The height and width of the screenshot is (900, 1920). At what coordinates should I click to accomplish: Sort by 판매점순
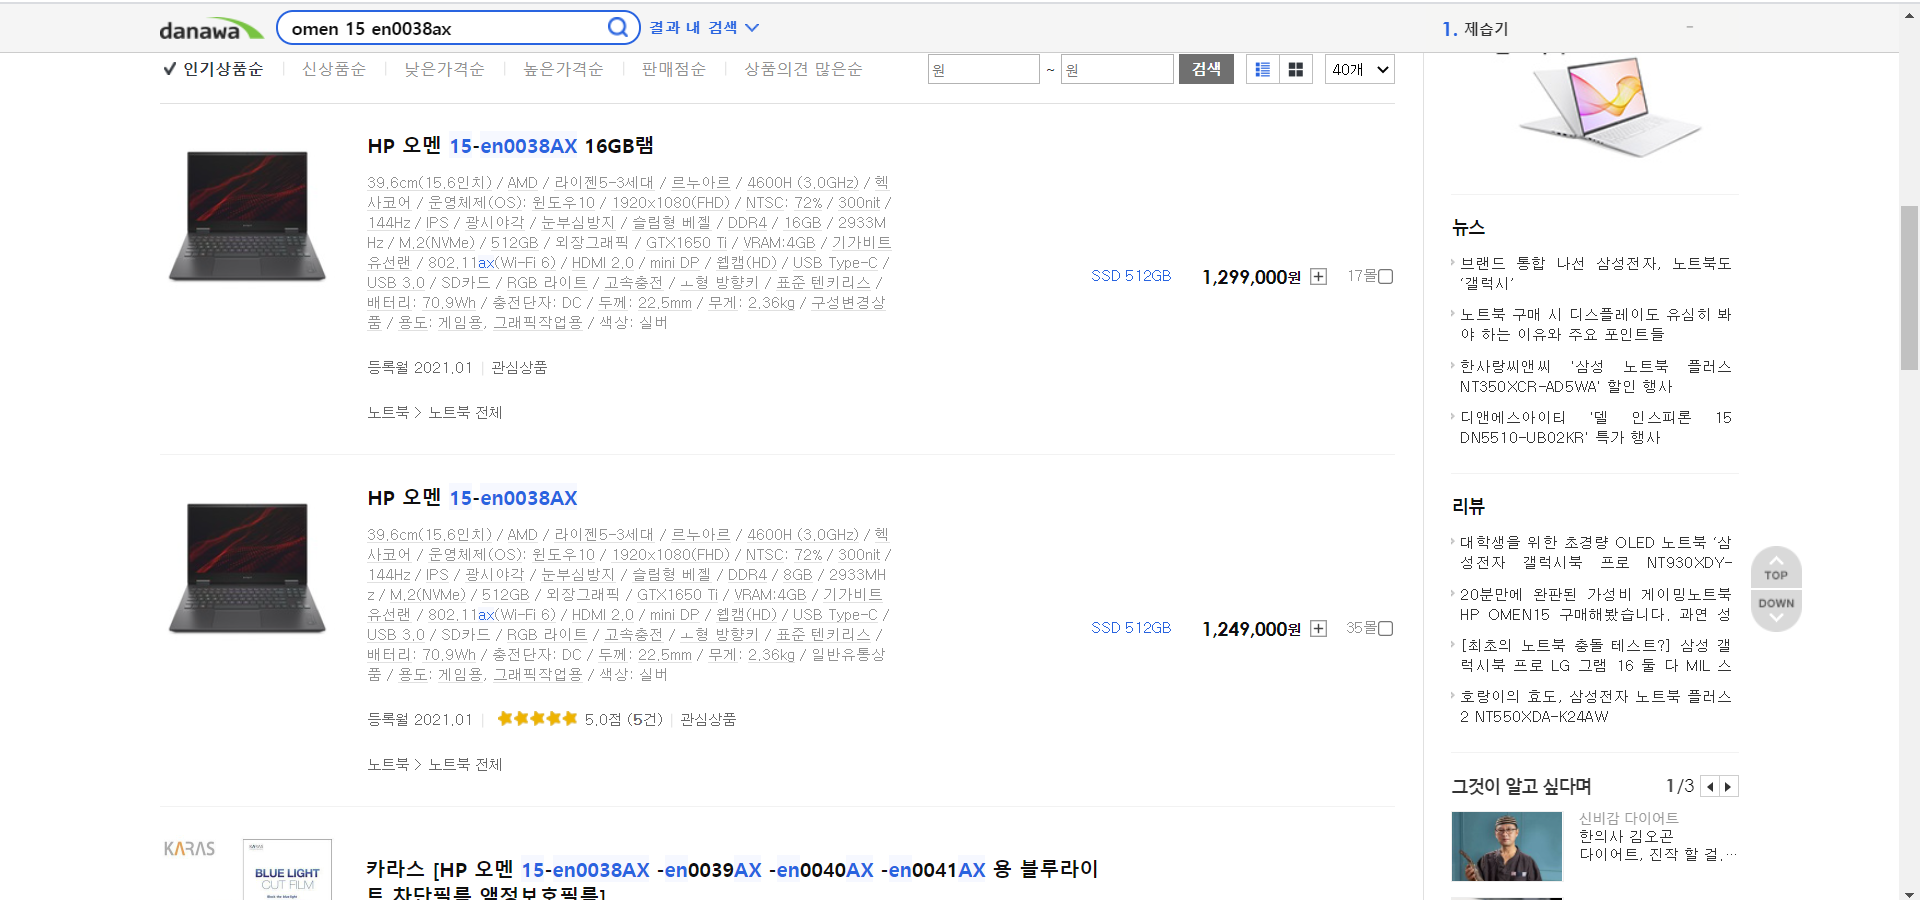(673, 69)
